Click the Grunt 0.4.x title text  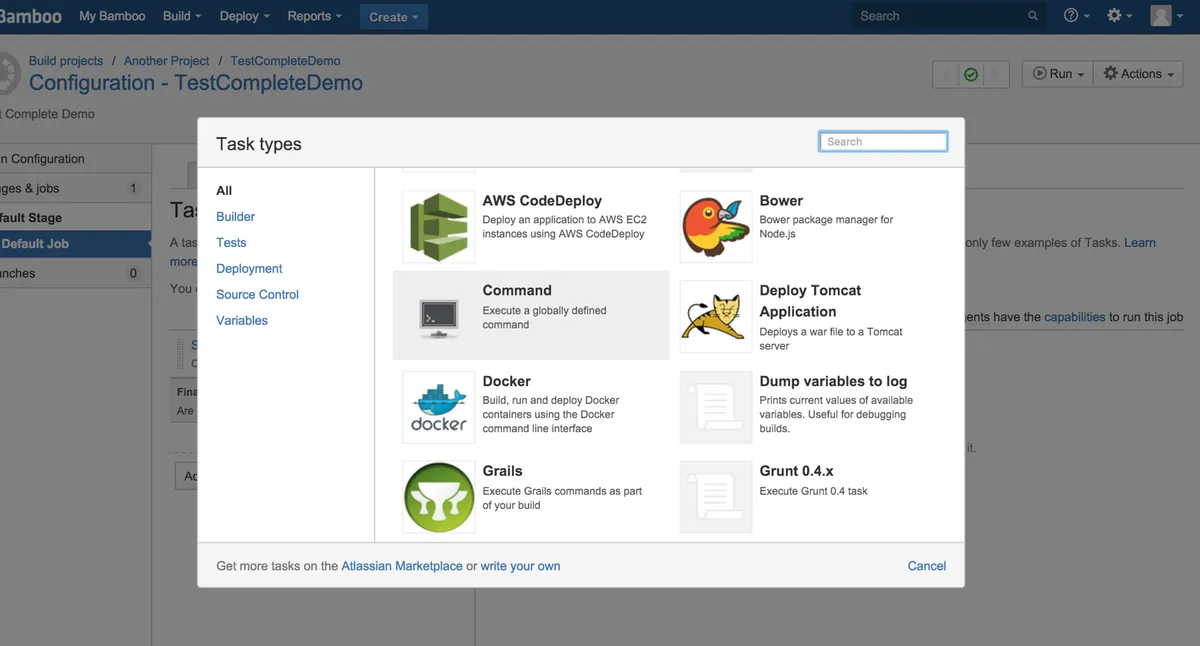(797, 471)
